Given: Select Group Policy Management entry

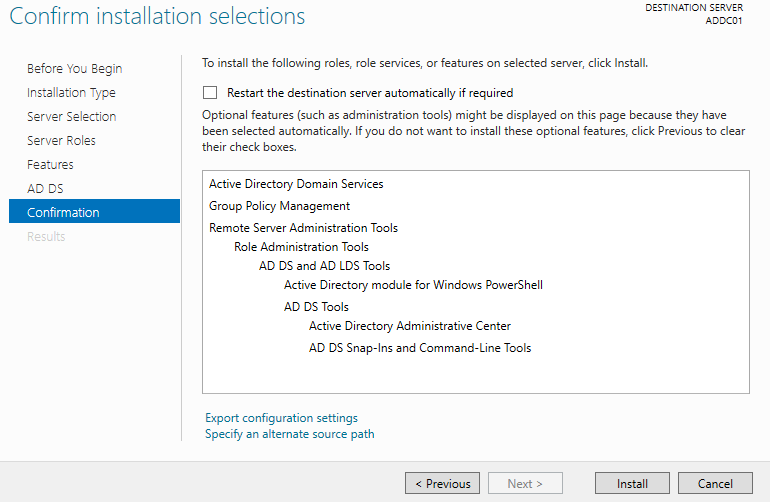Looking at the screenshot, I should click(x=279, y=206).
